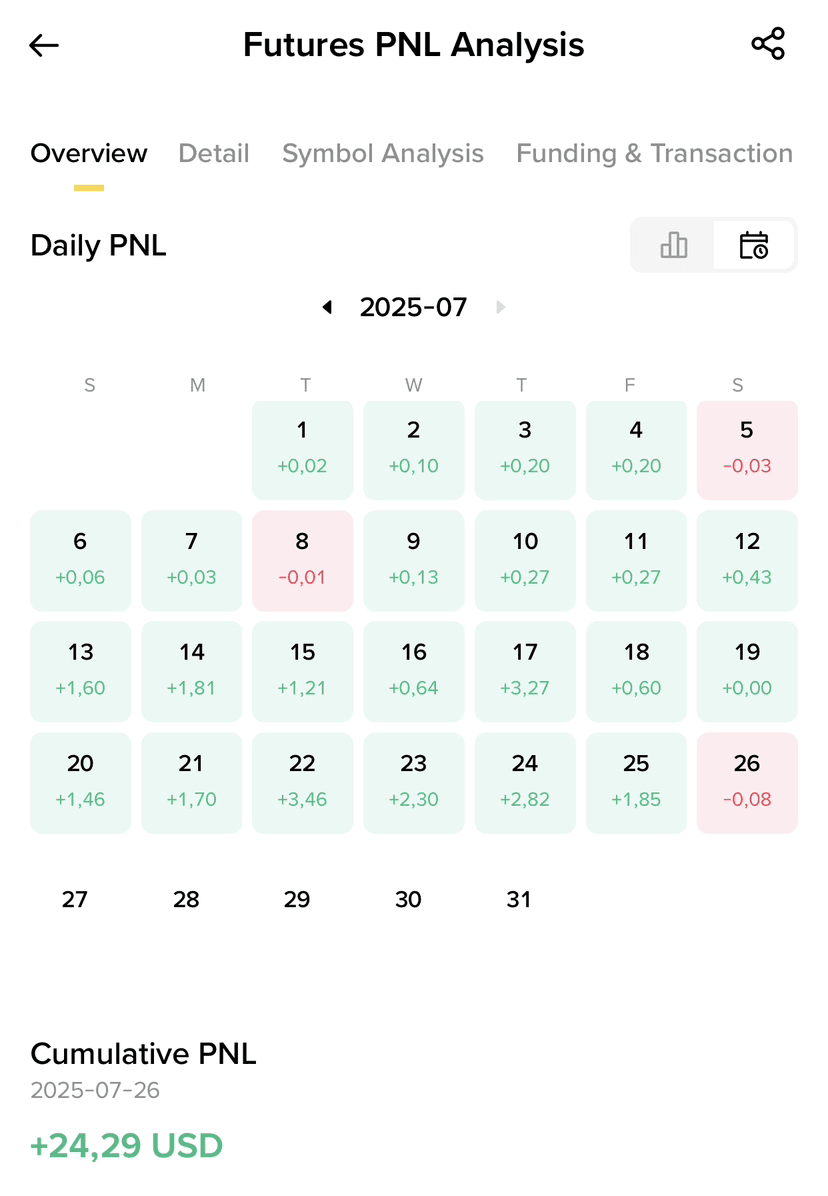828x1196 pixels.
Task: Tap the share icon
Action: pos(767,44)
